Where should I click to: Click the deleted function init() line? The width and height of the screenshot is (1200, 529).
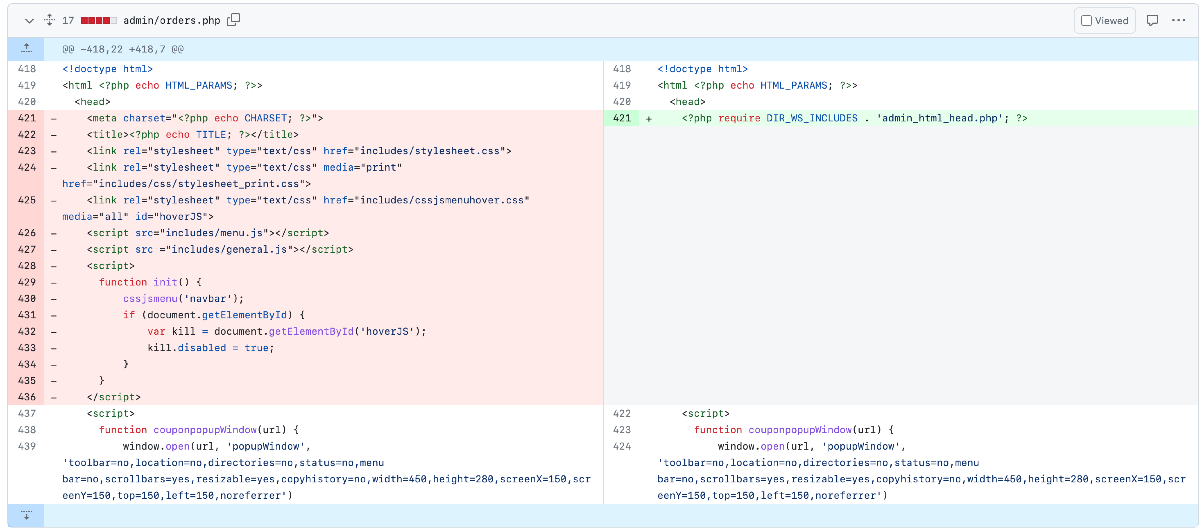pyautogui.click(x=150, y=282)
